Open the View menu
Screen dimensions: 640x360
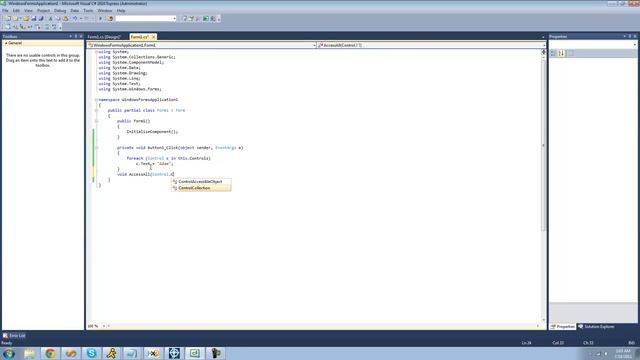28,11
